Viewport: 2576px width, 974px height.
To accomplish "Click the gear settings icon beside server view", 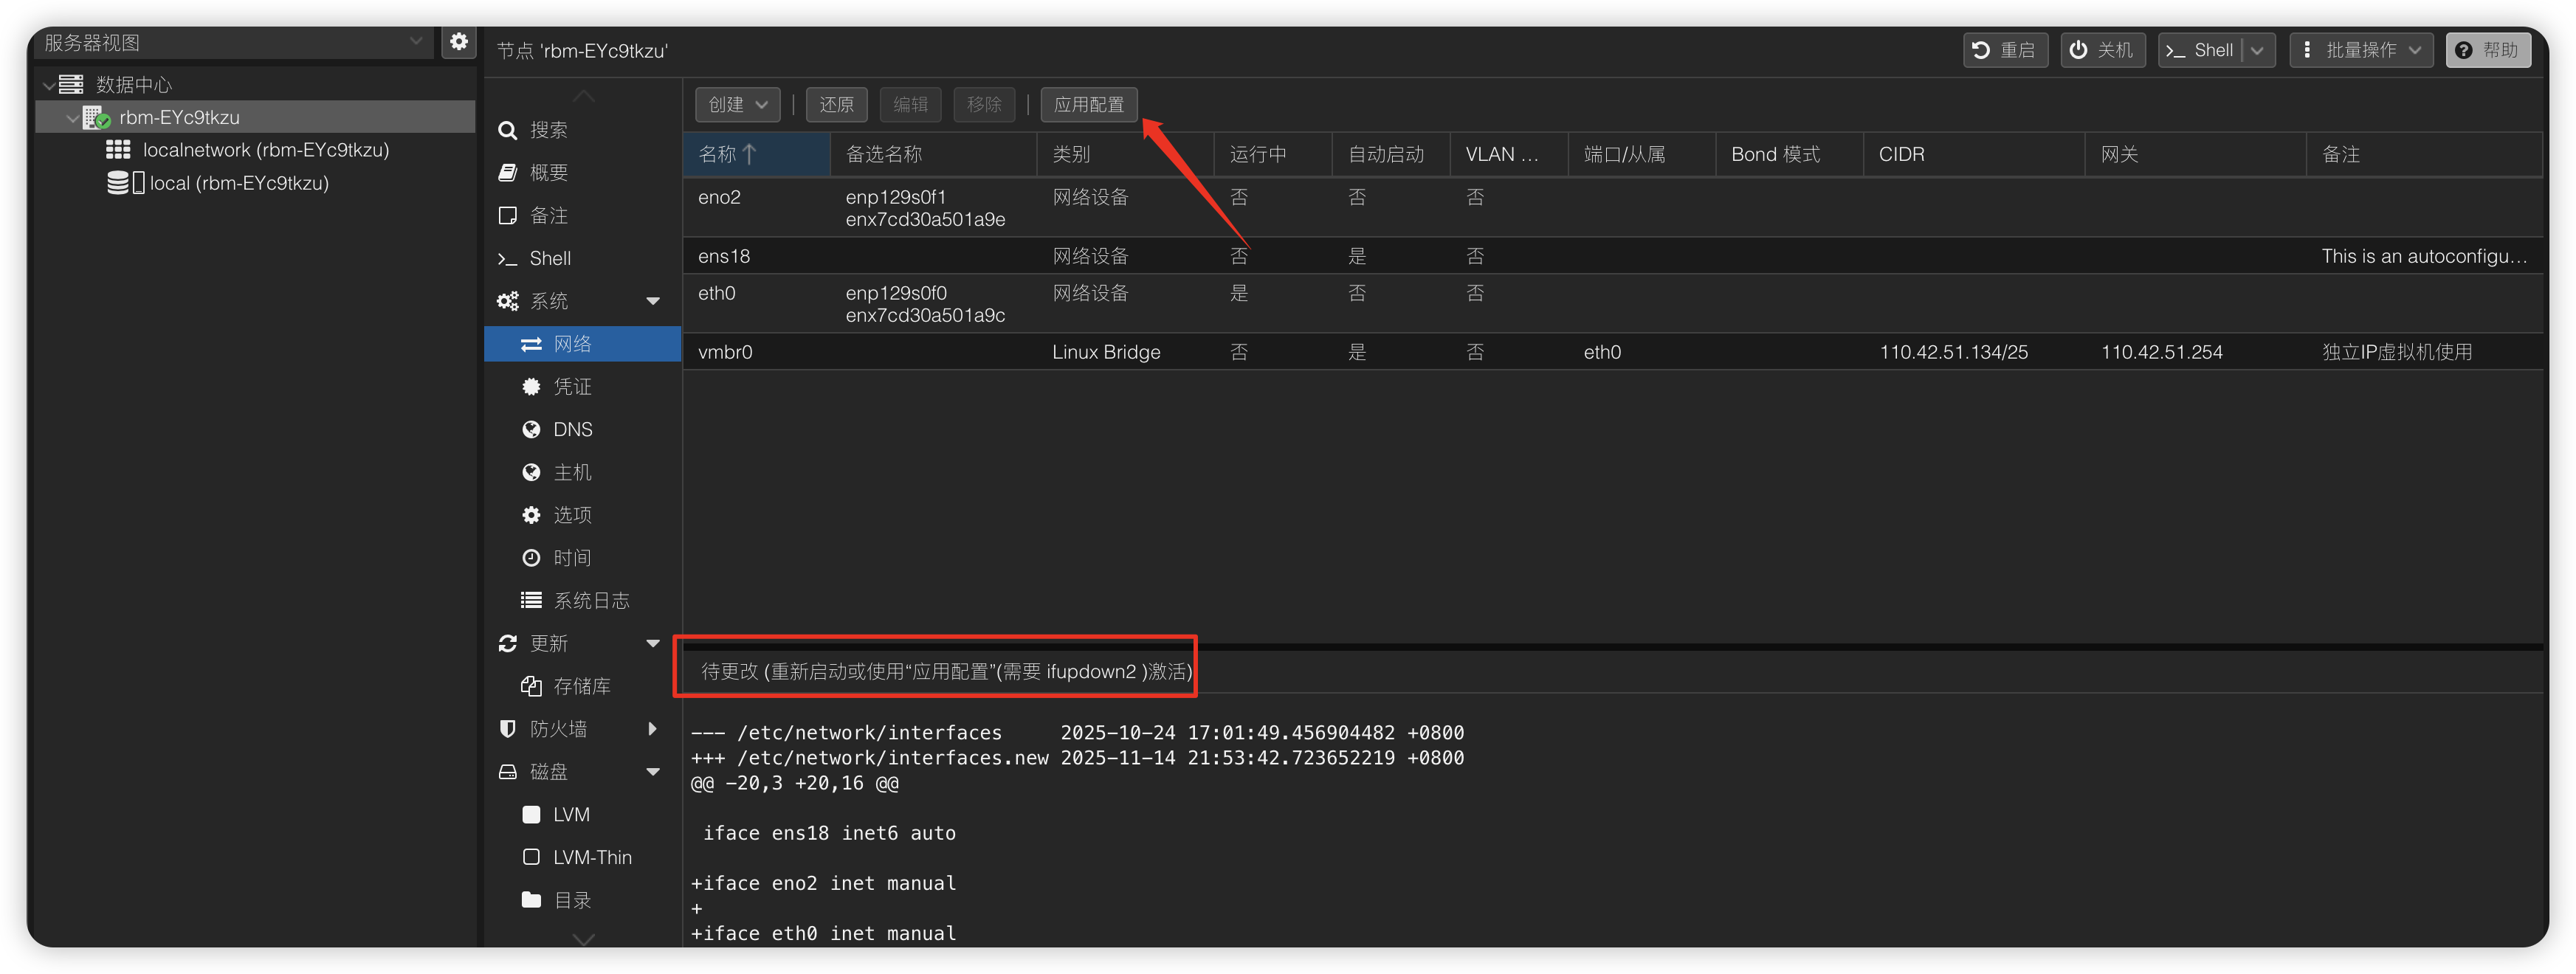I will click(458, 42).
